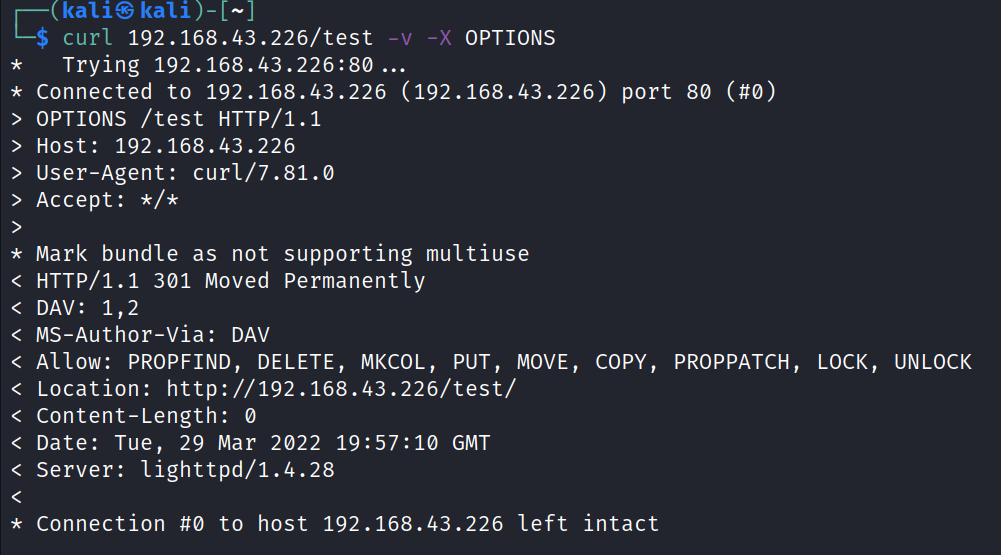Click the dollar sign prompt character
The image size is (1001, 555).
(42, 38)
